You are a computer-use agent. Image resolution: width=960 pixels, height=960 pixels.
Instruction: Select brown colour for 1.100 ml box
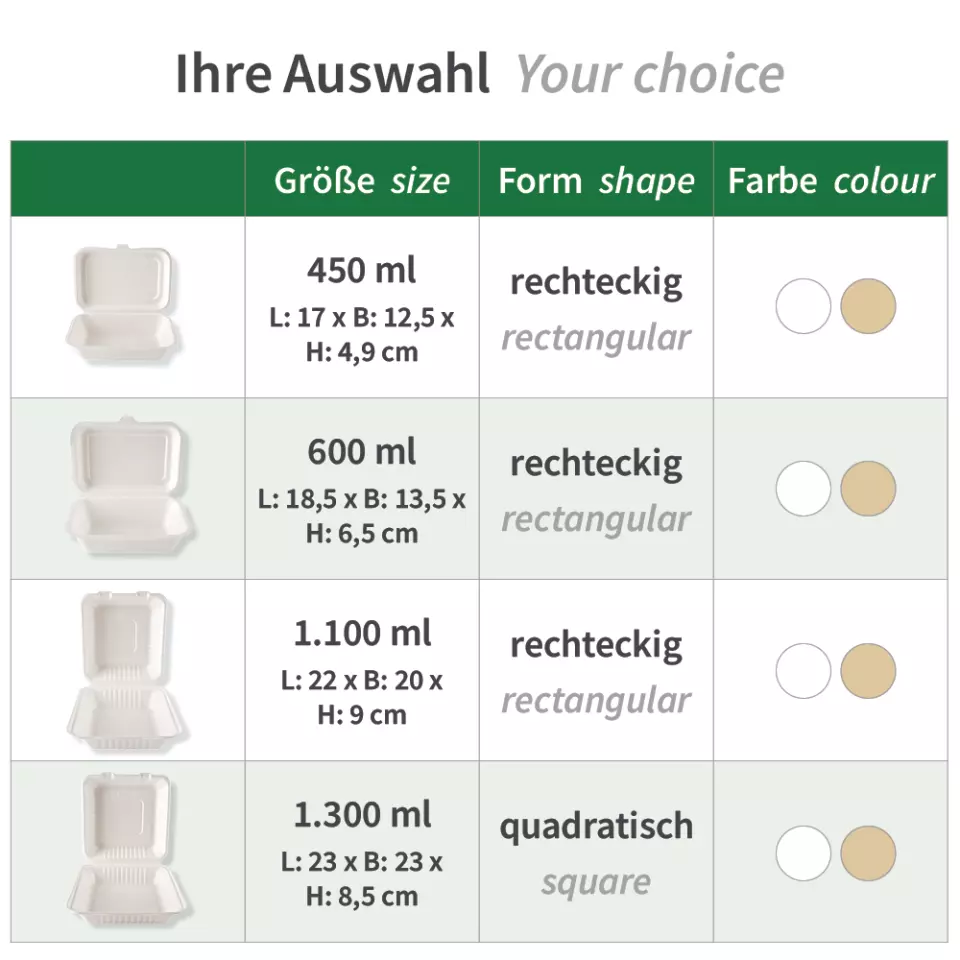coord(868,670)
